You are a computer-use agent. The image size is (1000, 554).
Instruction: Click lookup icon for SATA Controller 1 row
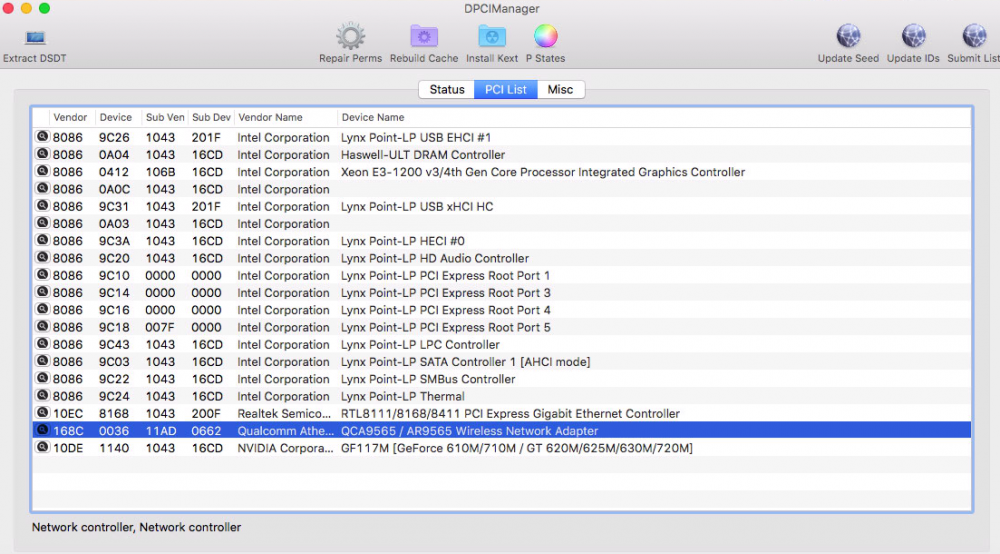(42, 360)
